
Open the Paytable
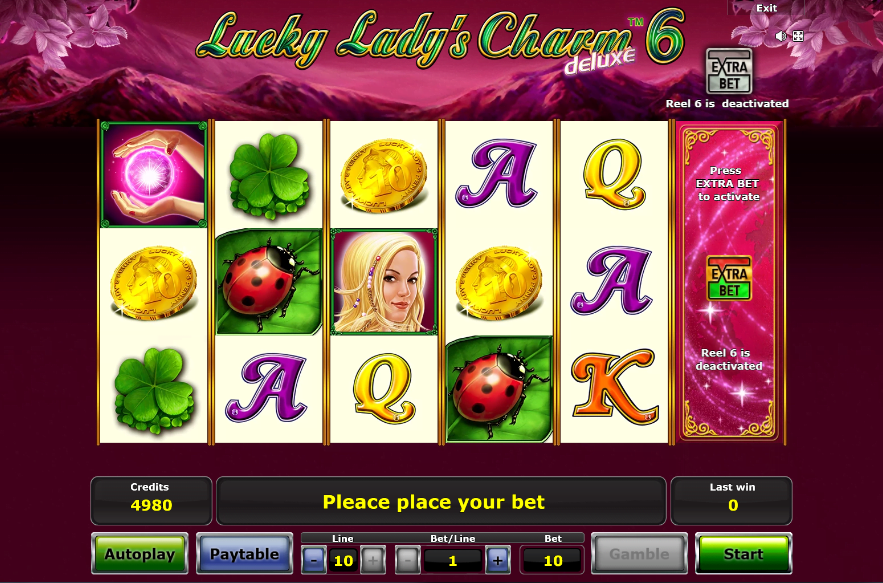point(244,554)
